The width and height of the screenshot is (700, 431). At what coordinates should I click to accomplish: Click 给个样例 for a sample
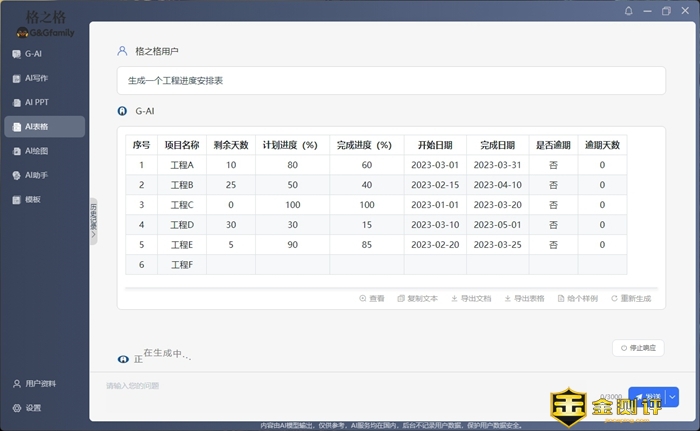click(x=577, y=298)
